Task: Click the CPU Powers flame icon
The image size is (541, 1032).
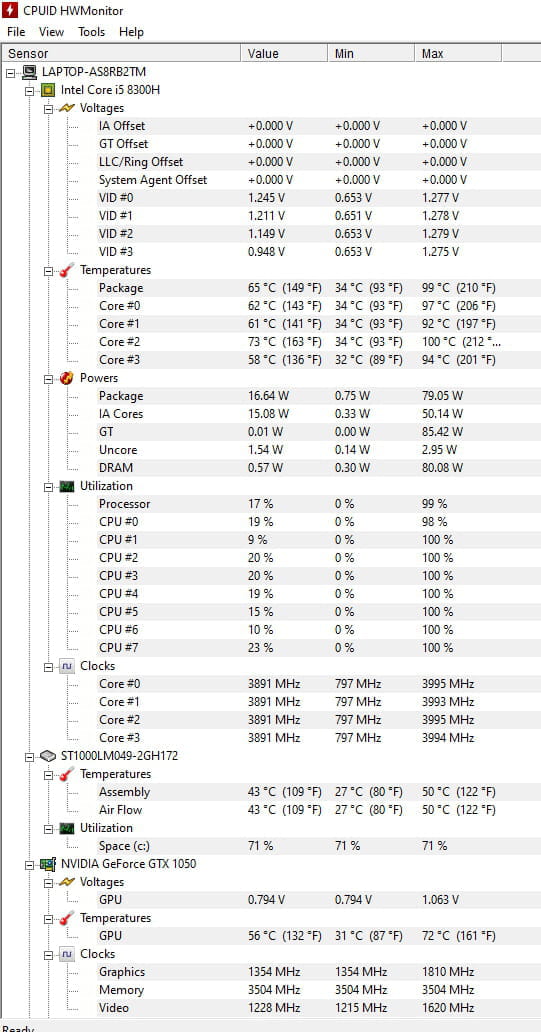Action: point(66,378)
